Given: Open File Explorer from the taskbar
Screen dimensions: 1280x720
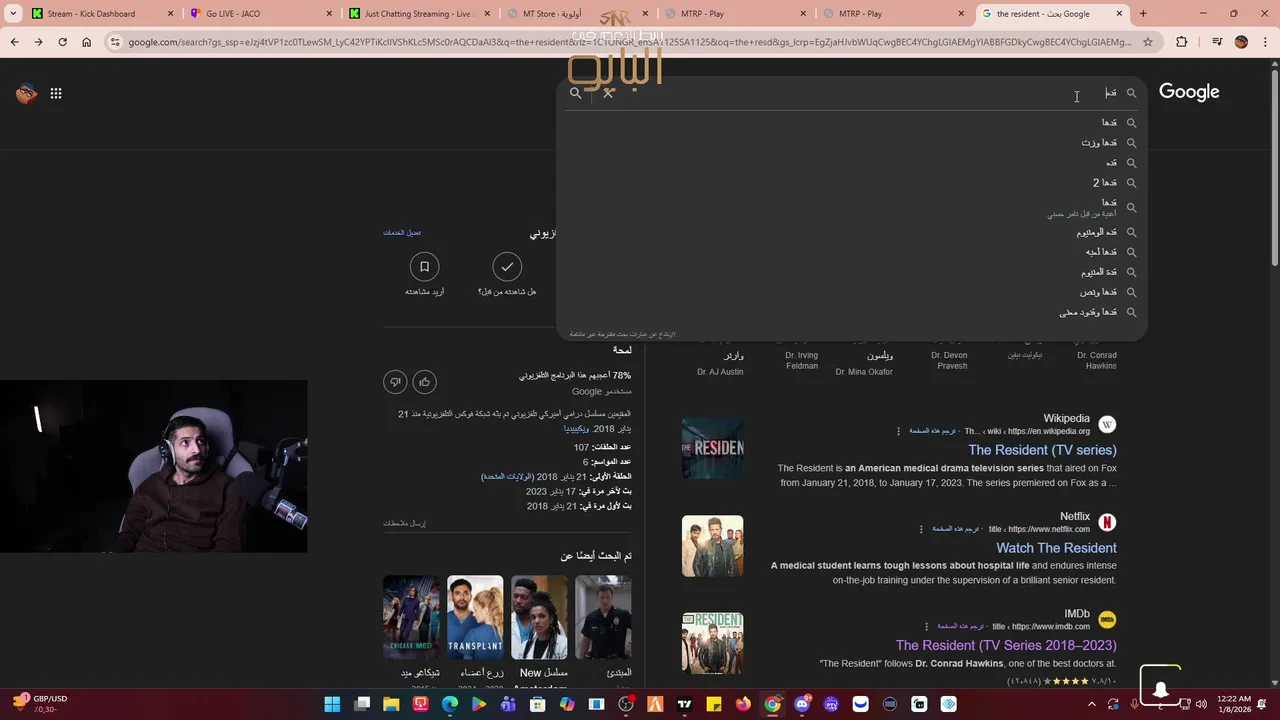Looking at the screenshot, I should (x=391, y=704).
